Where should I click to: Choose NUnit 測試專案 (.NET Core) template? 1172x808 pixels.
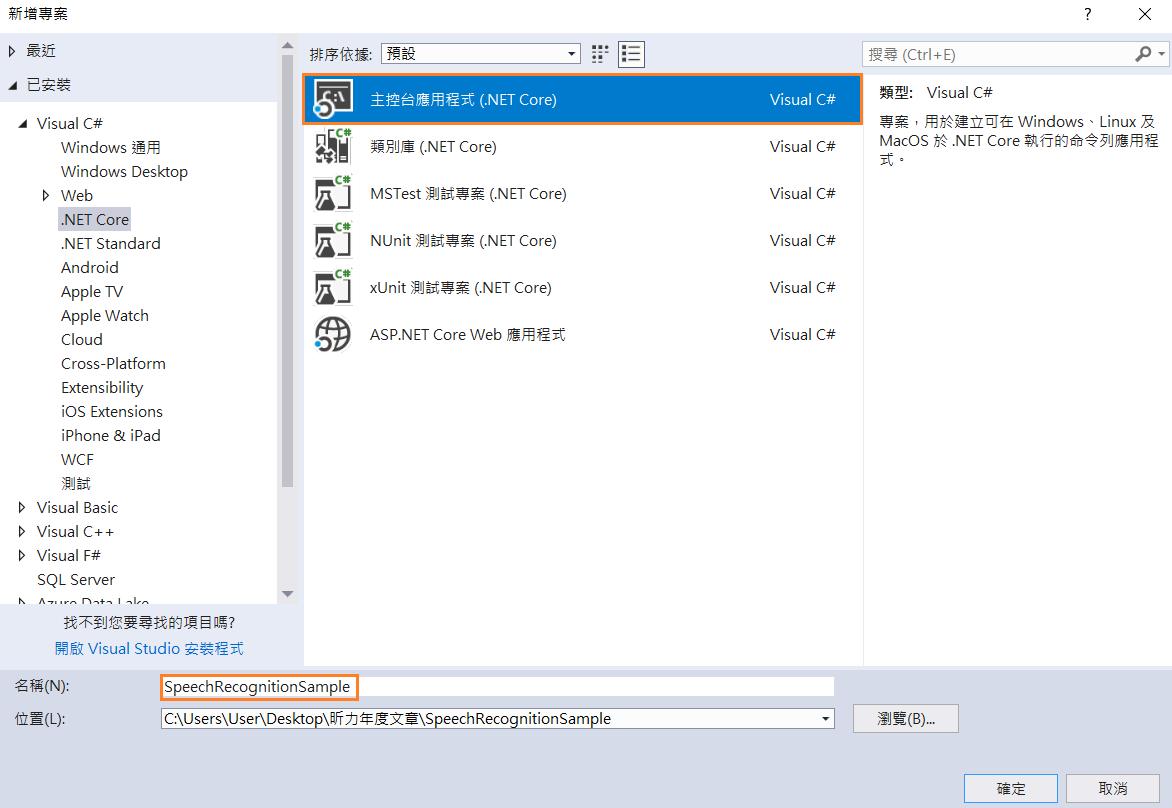click(x=582, y=241)
